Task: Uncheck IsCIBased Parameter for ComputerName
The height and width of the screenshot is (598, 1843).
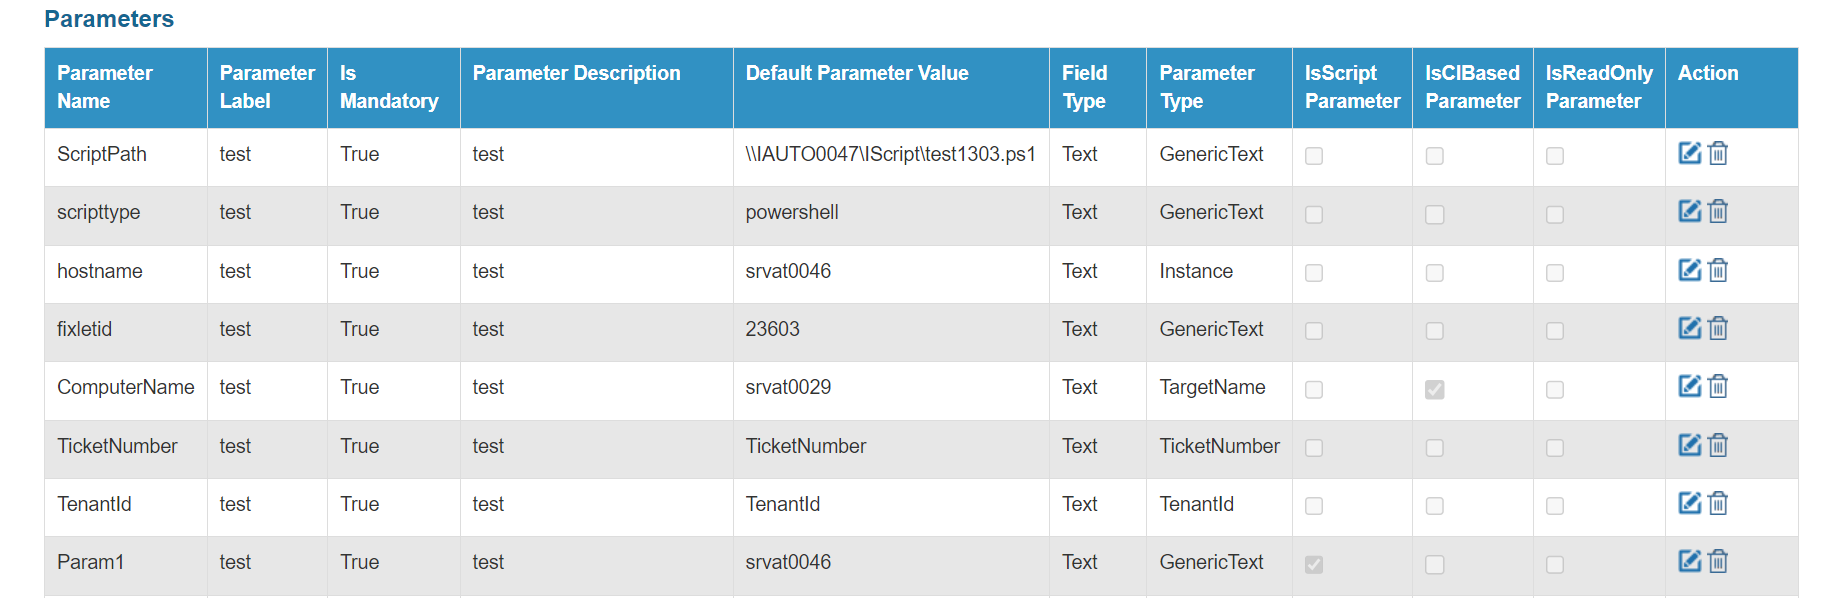Action: 1434,389
